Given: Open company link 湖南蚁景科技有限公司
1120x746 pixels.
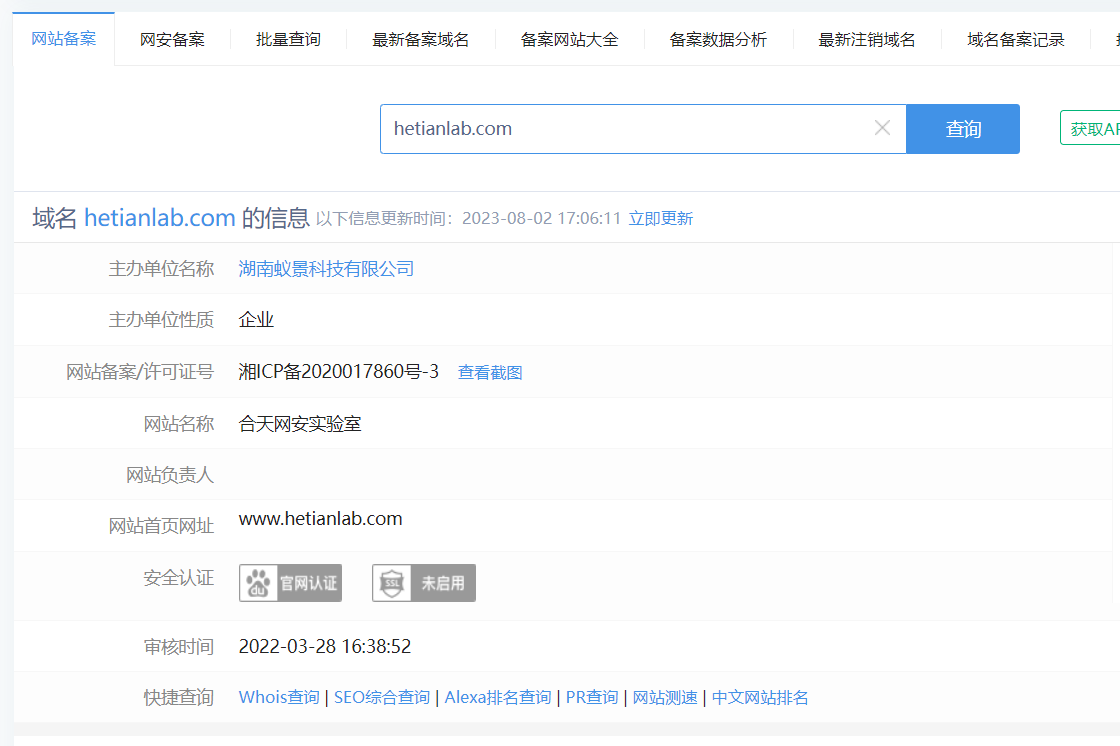Looking at the screenshot, I should point(326,269).
